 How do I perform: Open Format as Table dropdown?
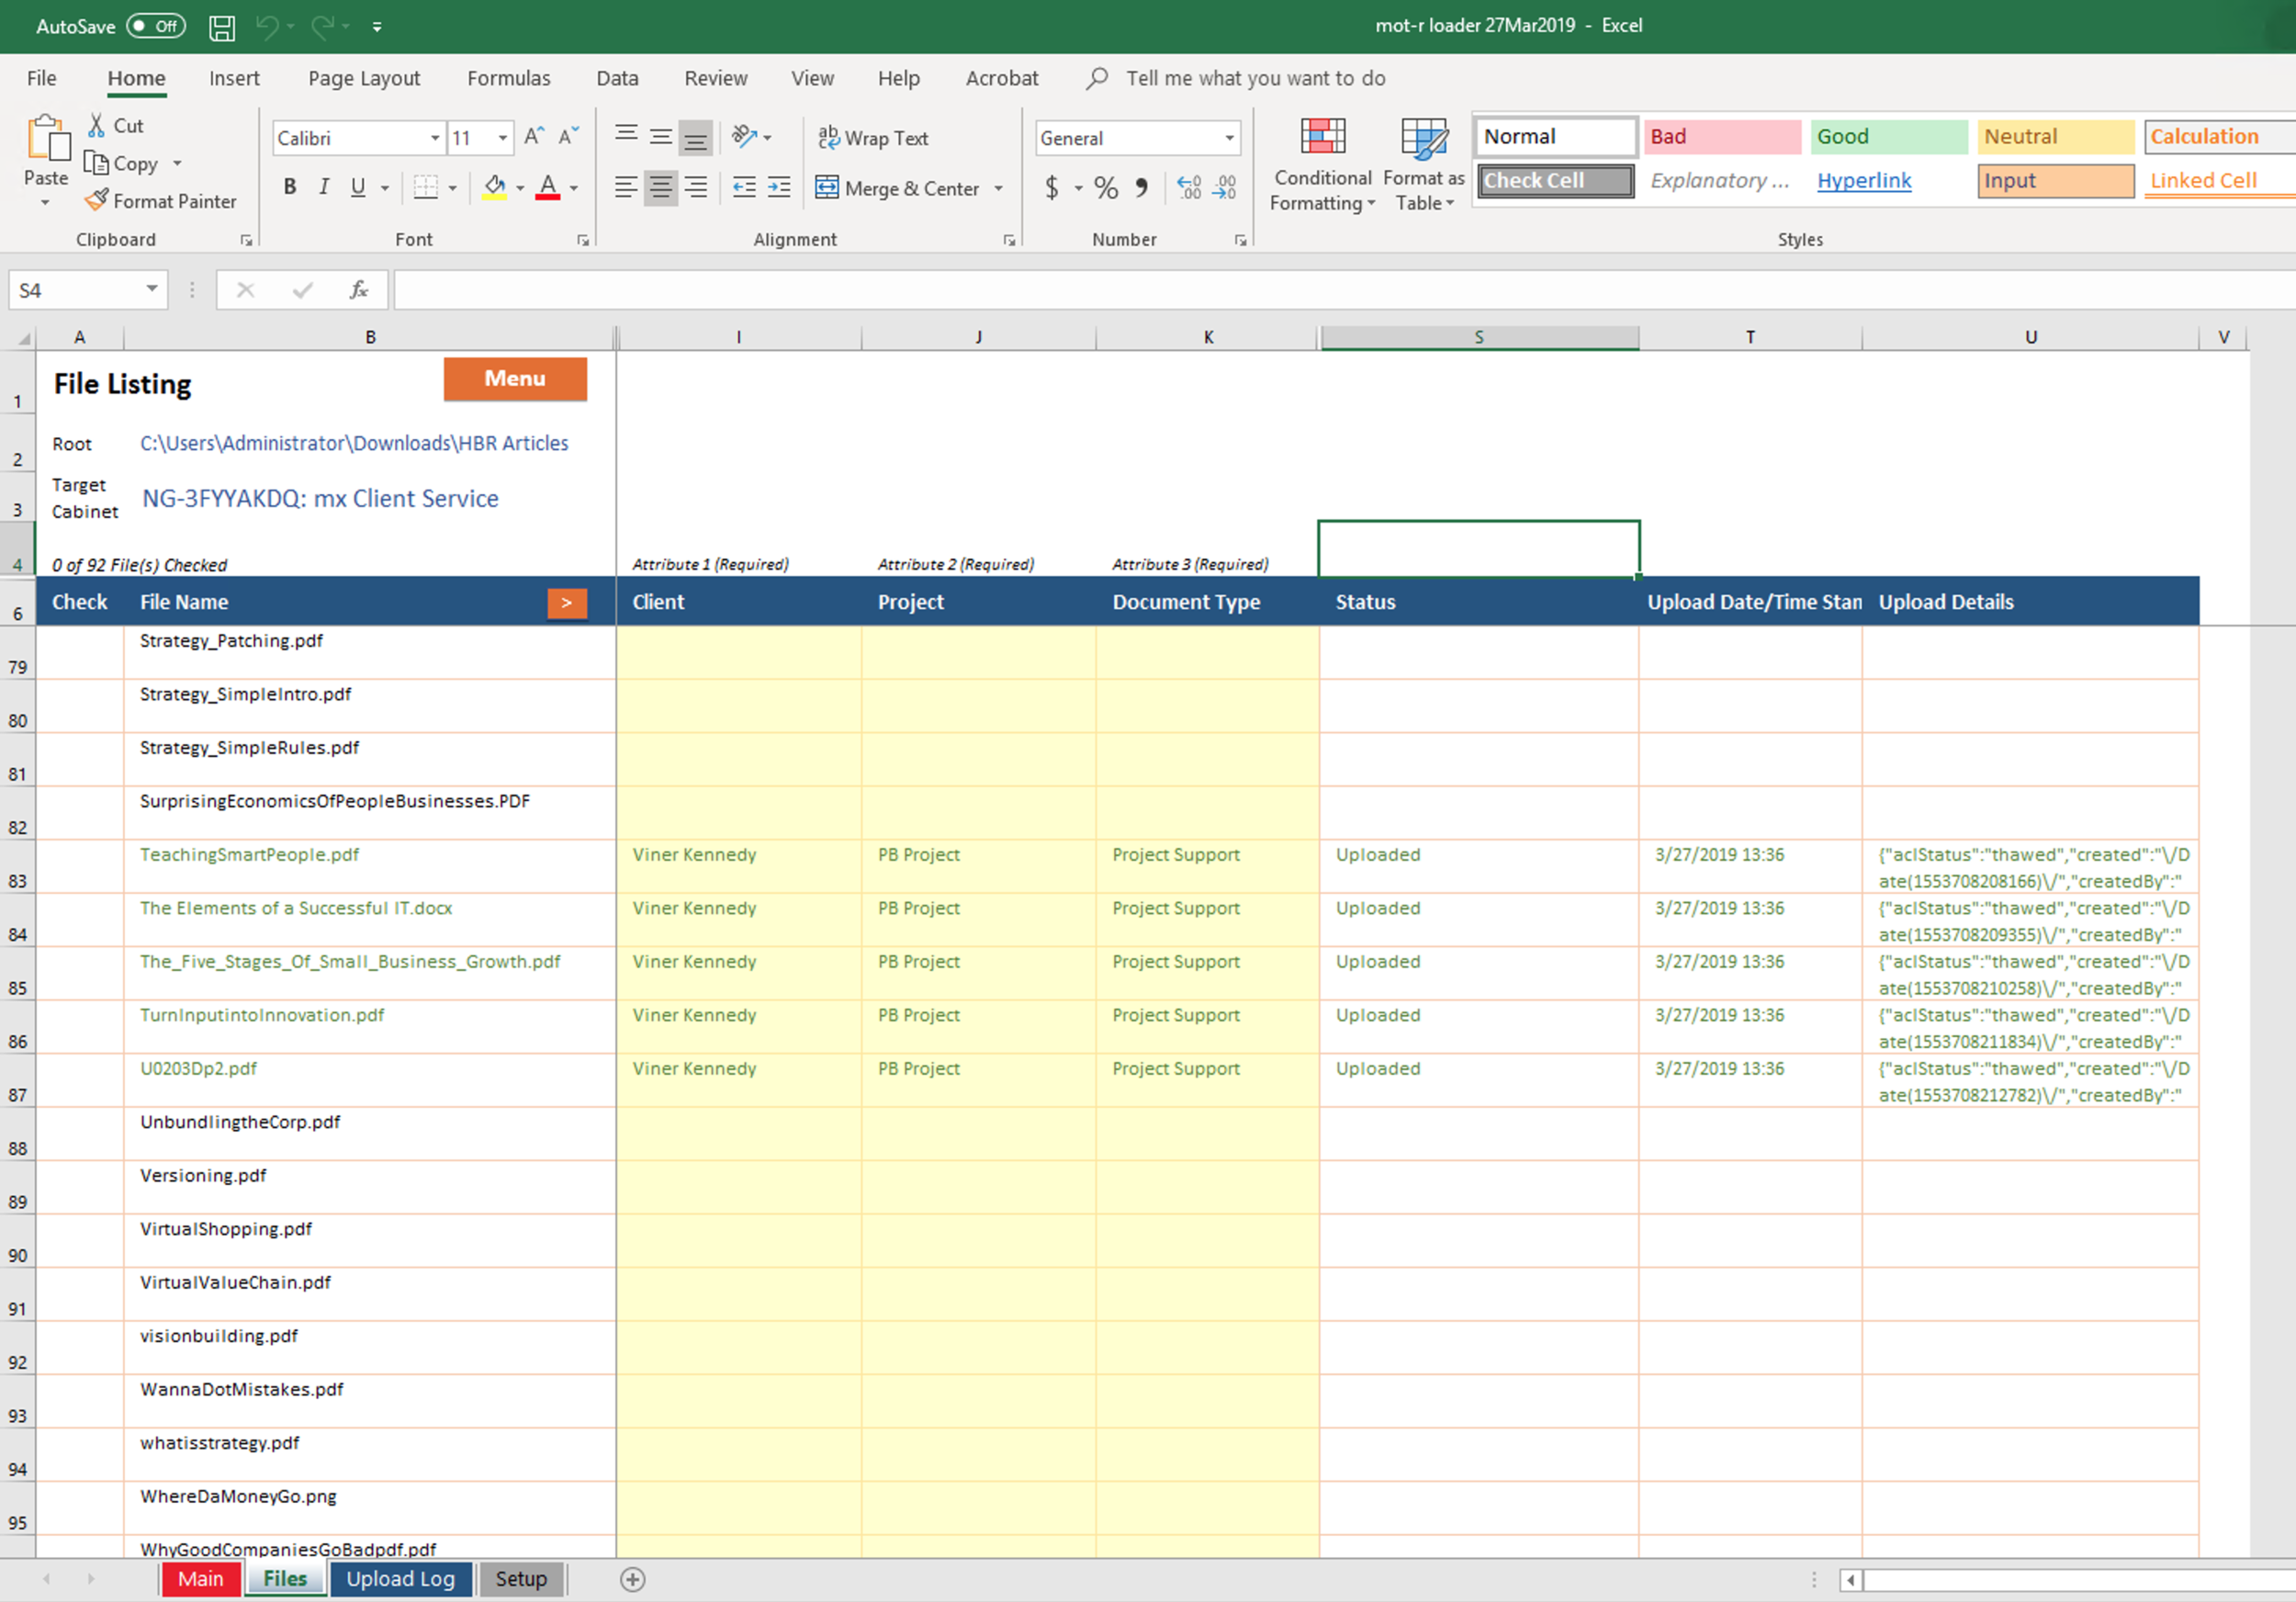(1424, 165)
